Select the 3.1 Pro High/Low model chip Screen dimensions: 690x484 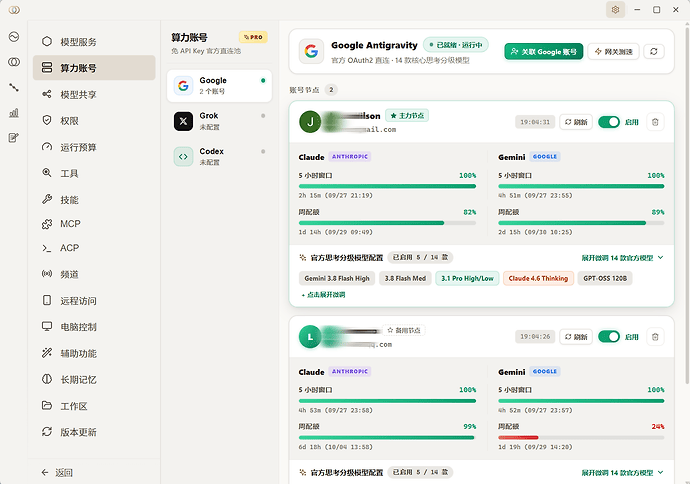pos(467,278)
